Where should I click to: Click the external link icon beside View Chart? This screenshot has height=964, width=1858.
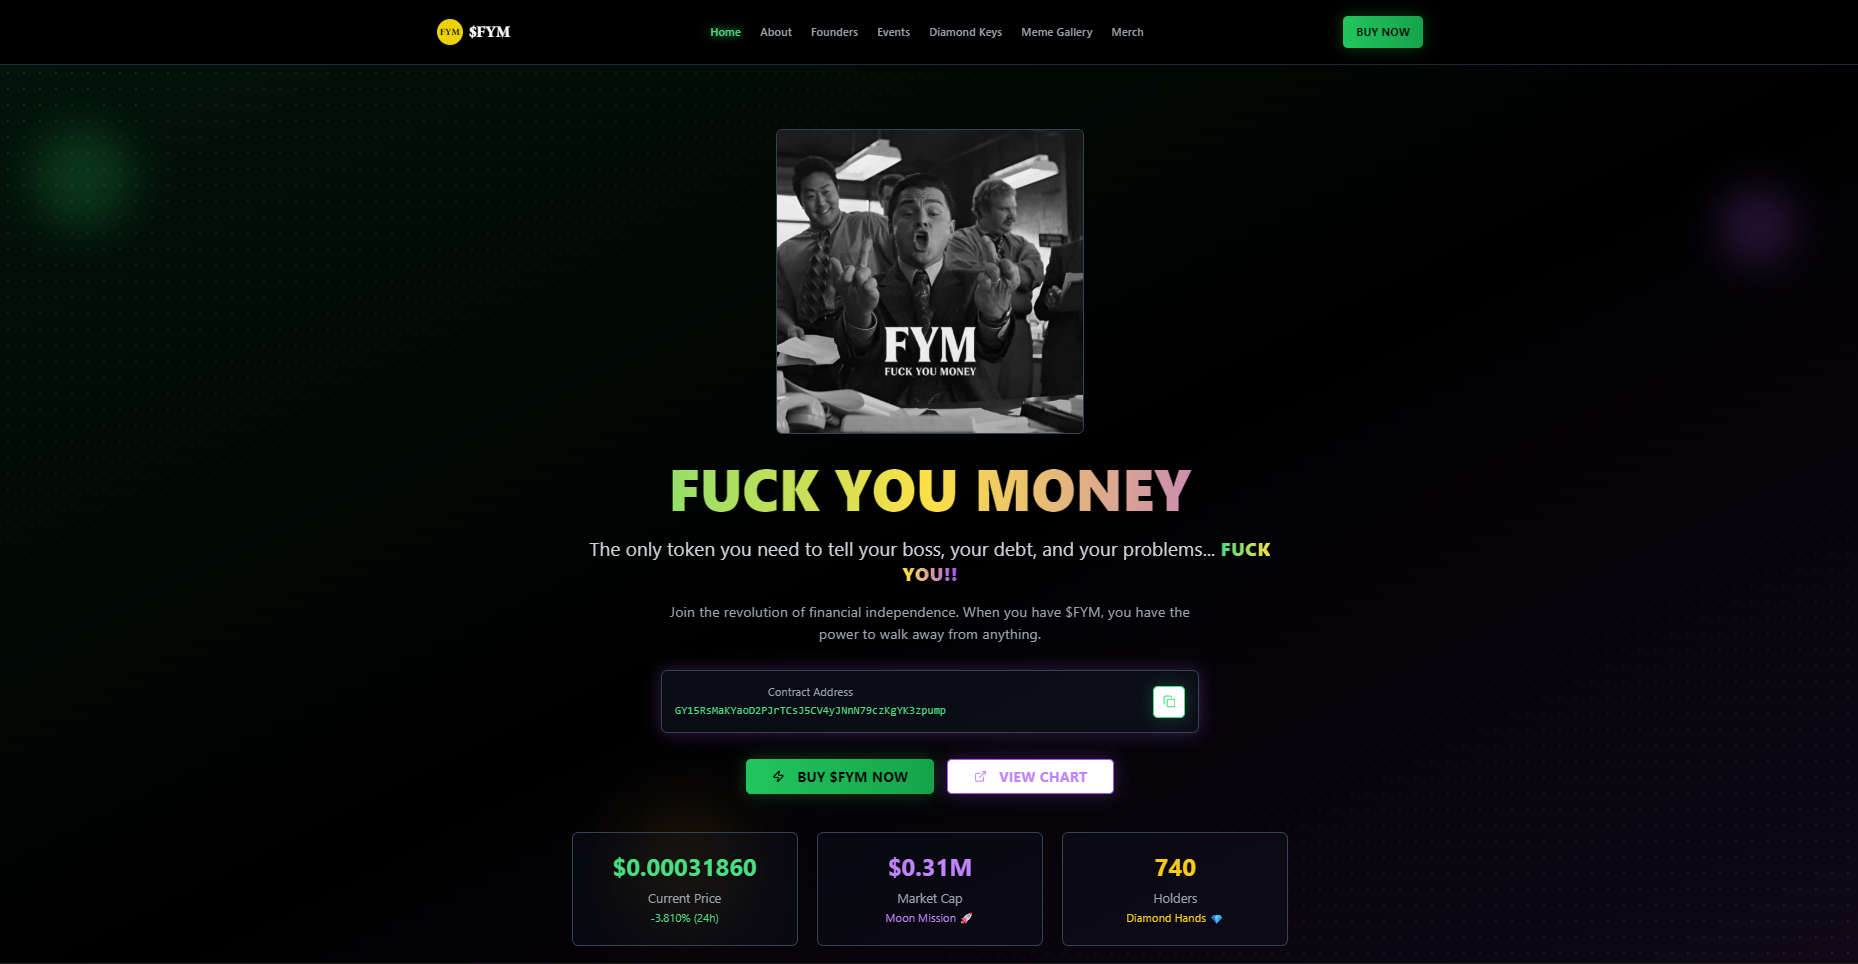980,776
